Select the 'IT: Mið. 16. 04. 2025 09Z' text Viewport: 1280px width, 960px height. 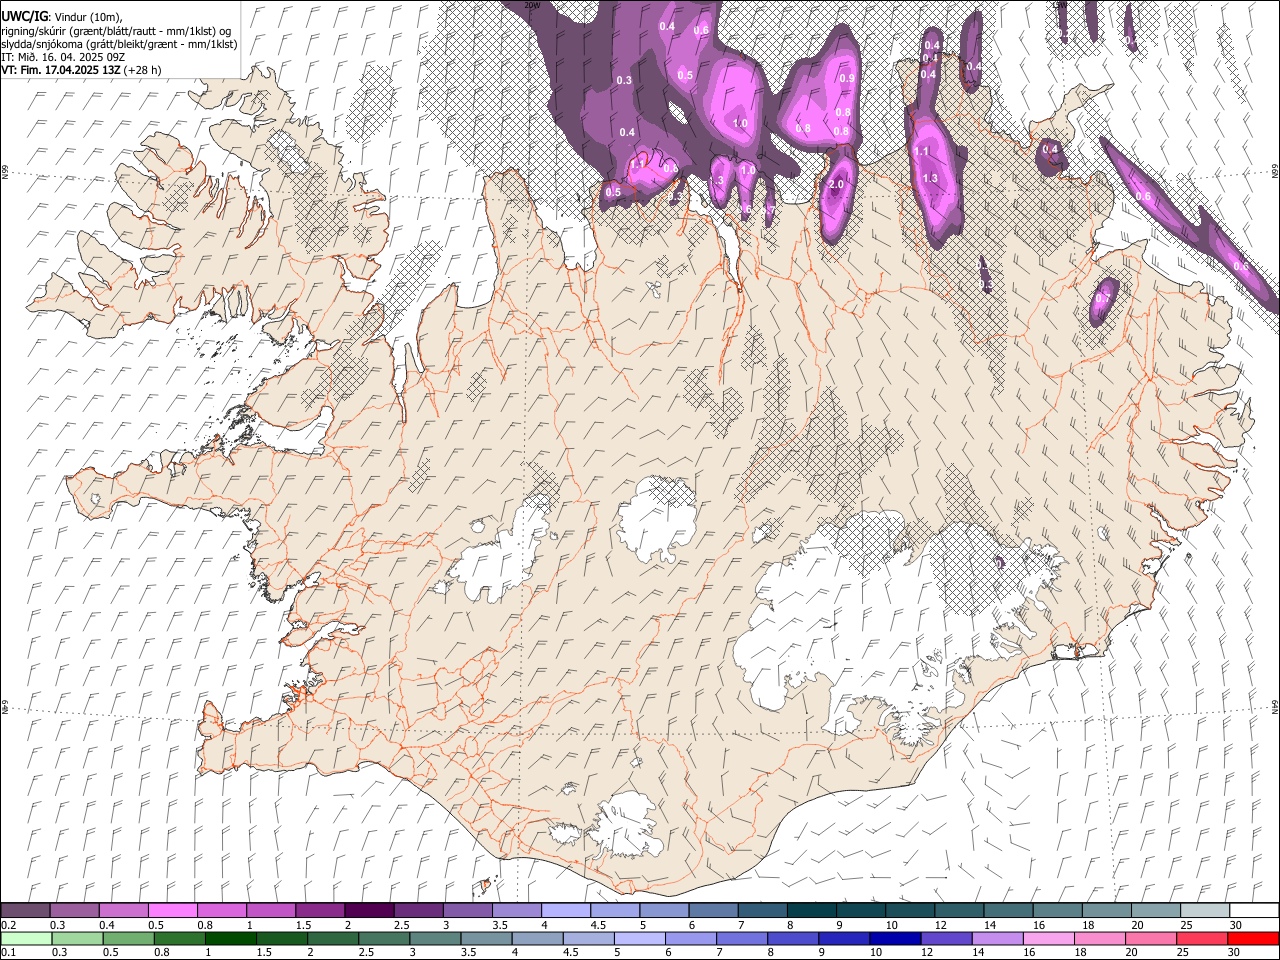(63, 57)
